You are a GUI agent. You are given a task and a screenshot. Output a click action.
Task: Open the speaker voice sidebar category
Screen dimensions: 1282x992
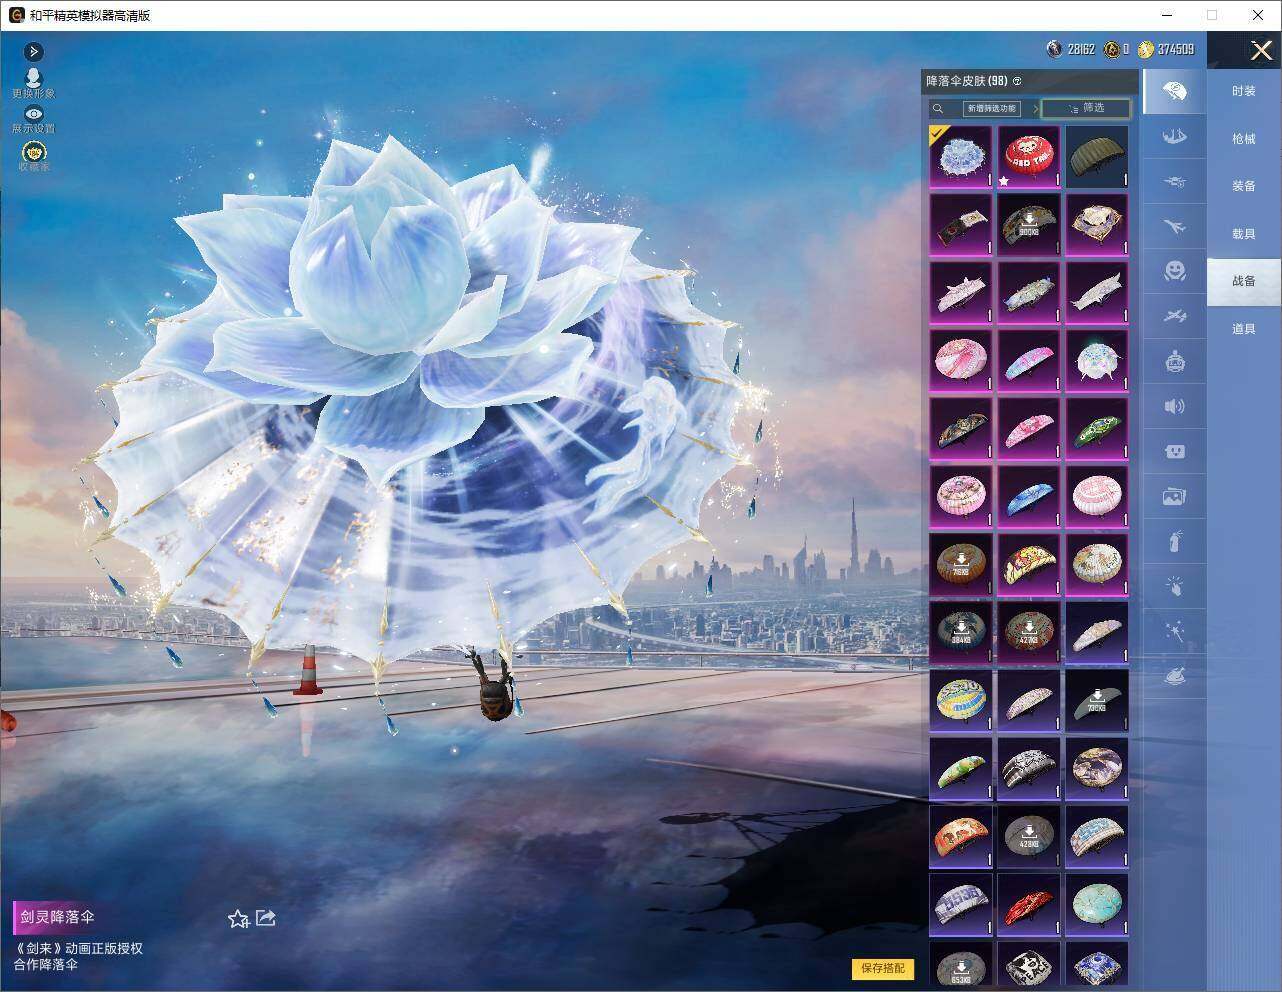pyautogui.click(x=1175, y=406)
